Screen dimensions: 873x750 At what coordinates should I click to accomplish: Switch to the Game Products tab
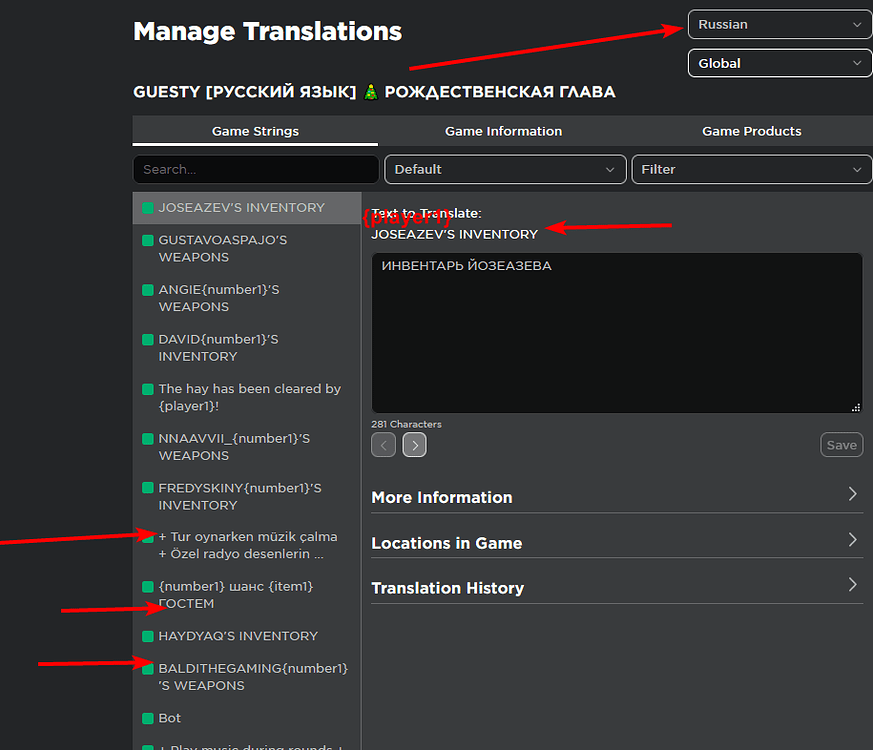(x=751, y=131)
